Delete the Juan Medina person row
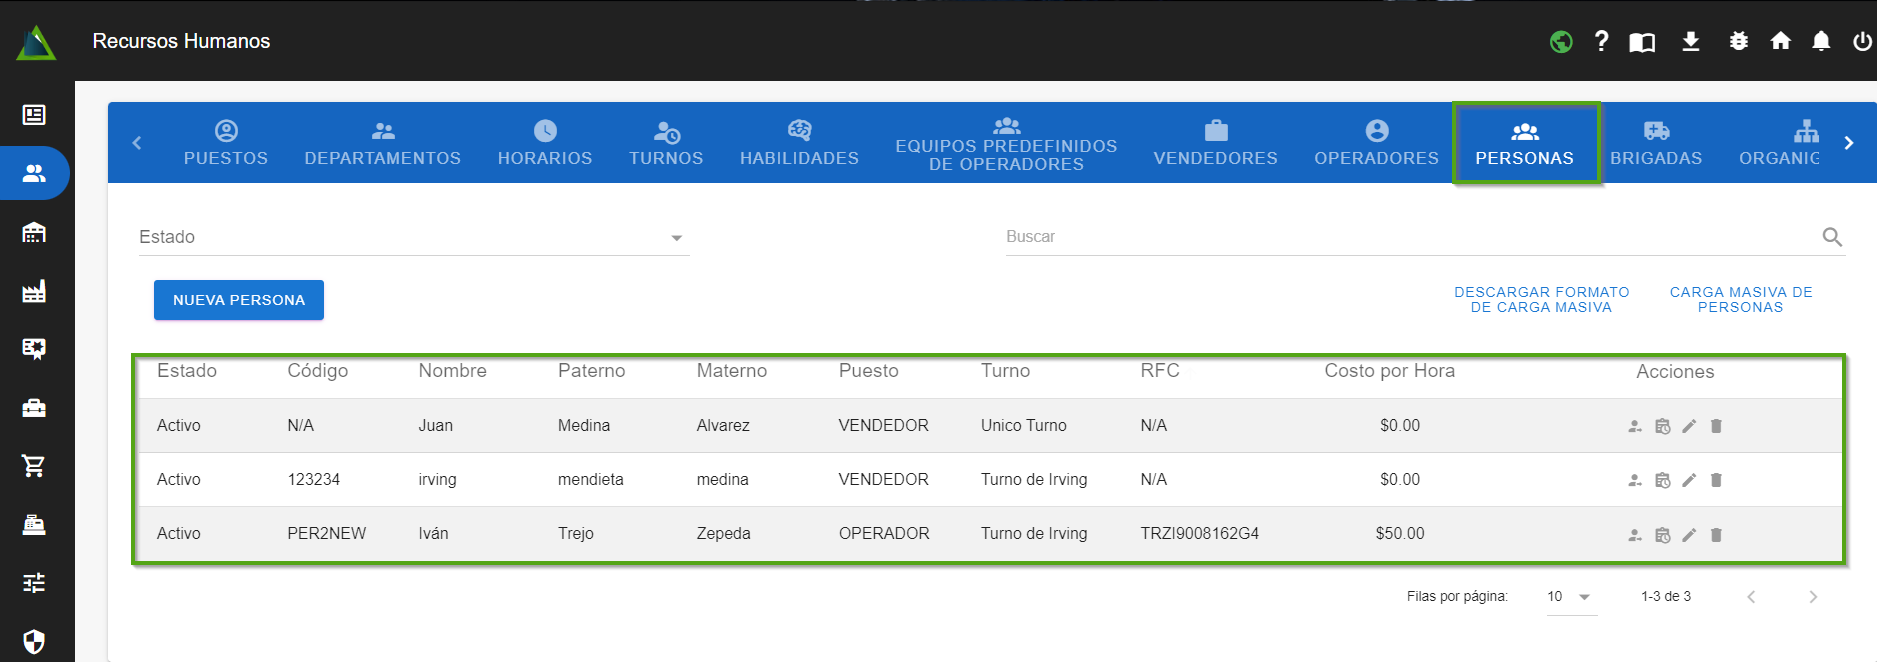The image size is (1877, 662). 1716,426
